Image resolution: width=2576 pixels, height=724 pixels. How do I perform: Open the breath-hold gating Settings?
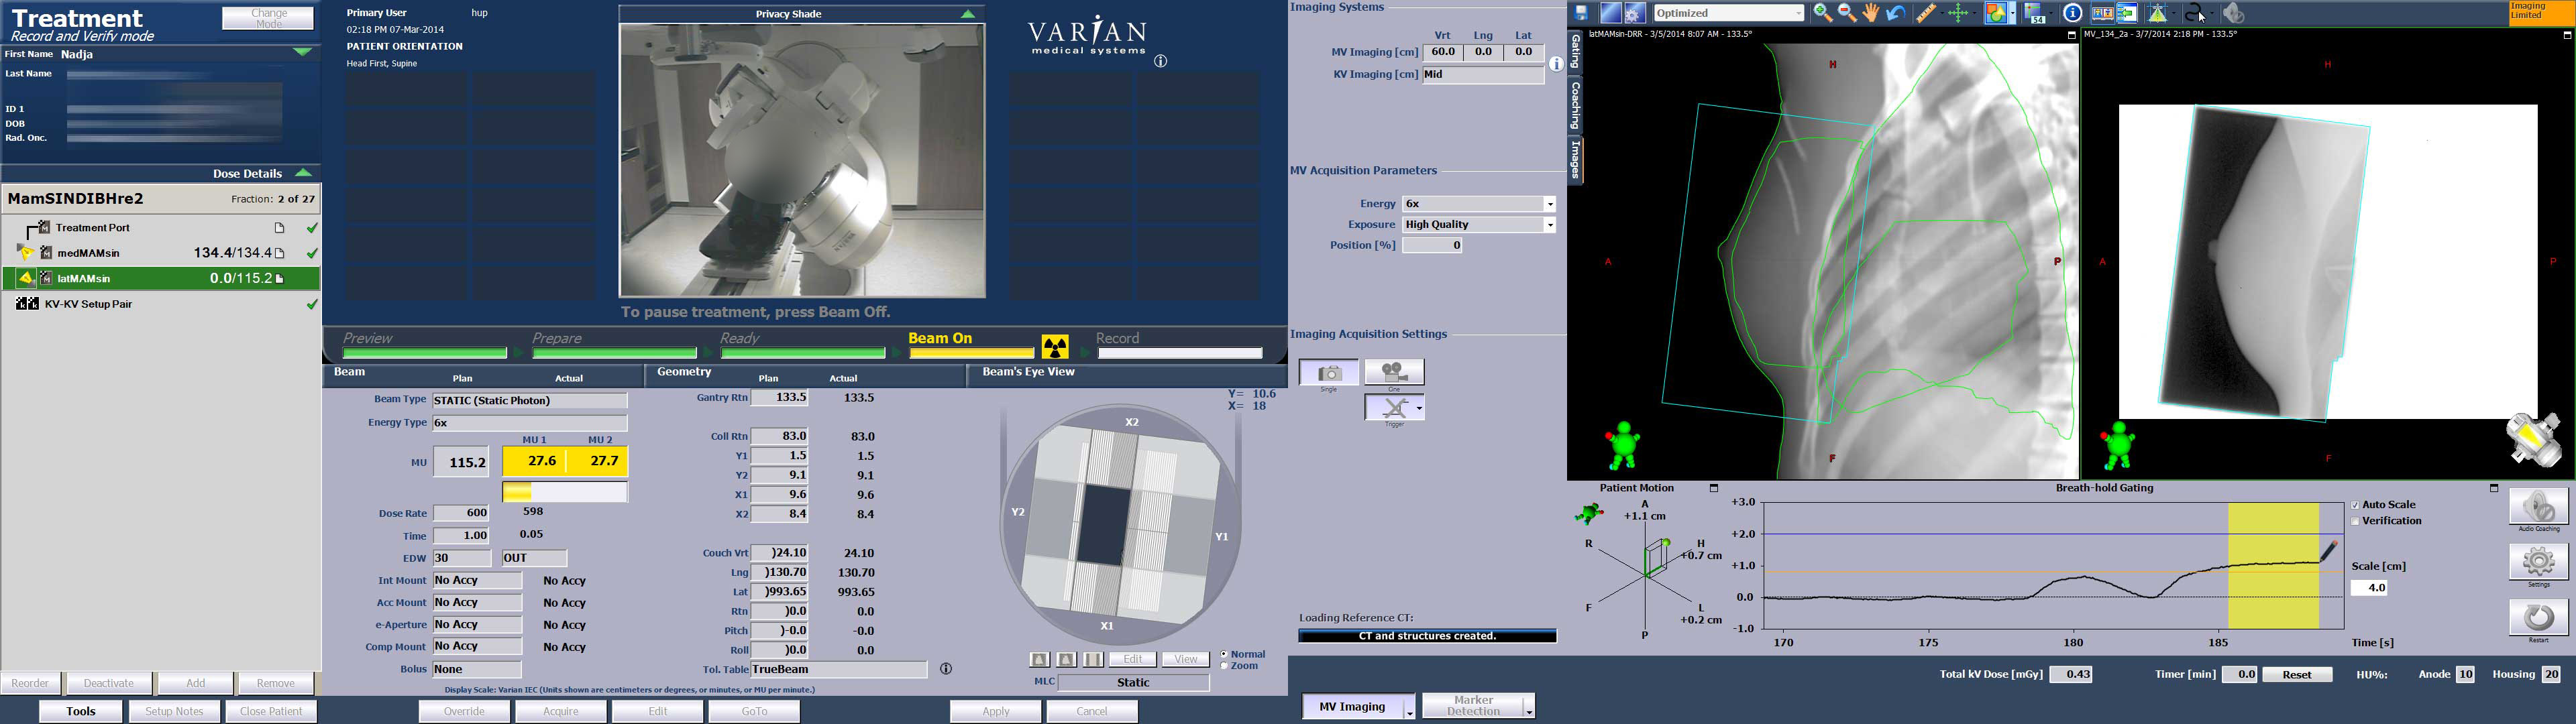[2538, 561]
